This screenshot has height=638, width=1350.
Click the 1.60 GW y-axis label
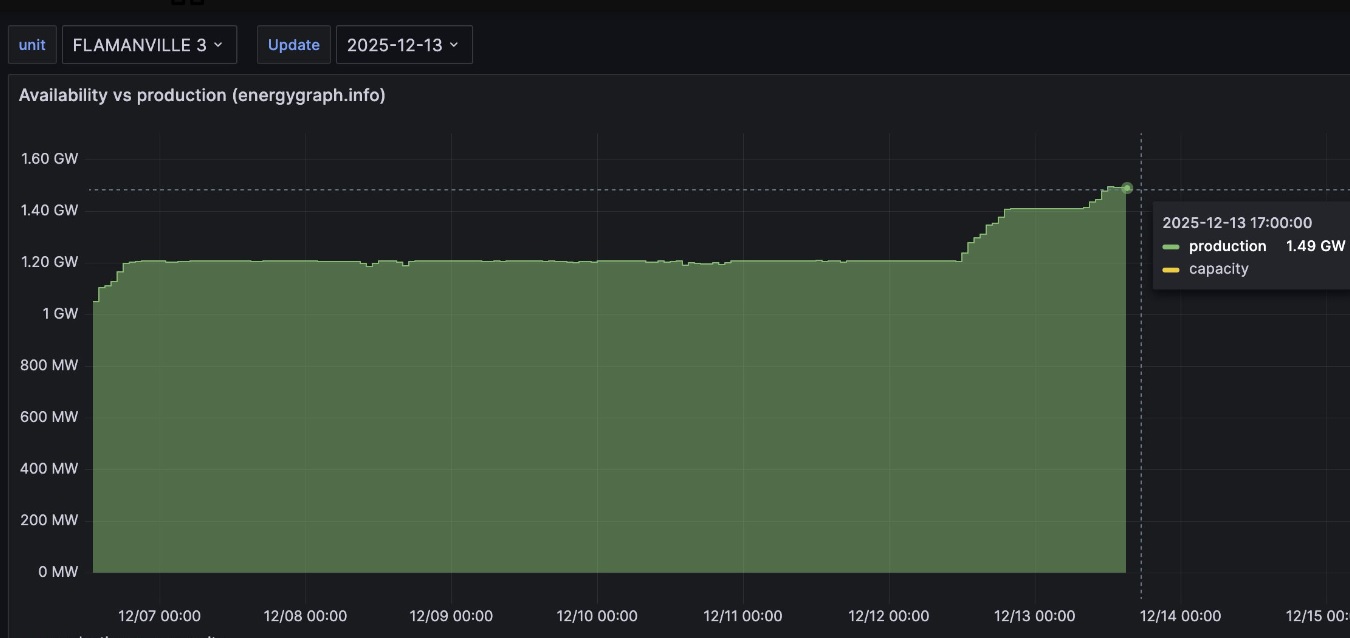49,158
